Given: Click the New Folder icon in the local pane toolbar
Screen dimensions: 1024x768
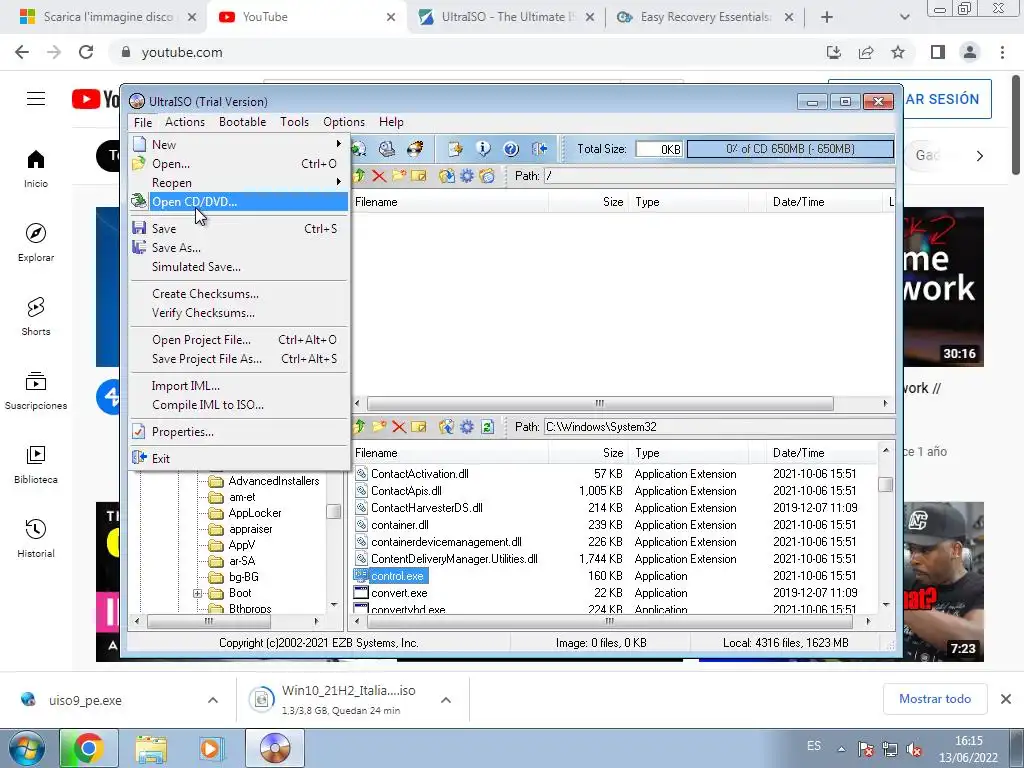Looking at the screenshot, I should coord(379,426).
